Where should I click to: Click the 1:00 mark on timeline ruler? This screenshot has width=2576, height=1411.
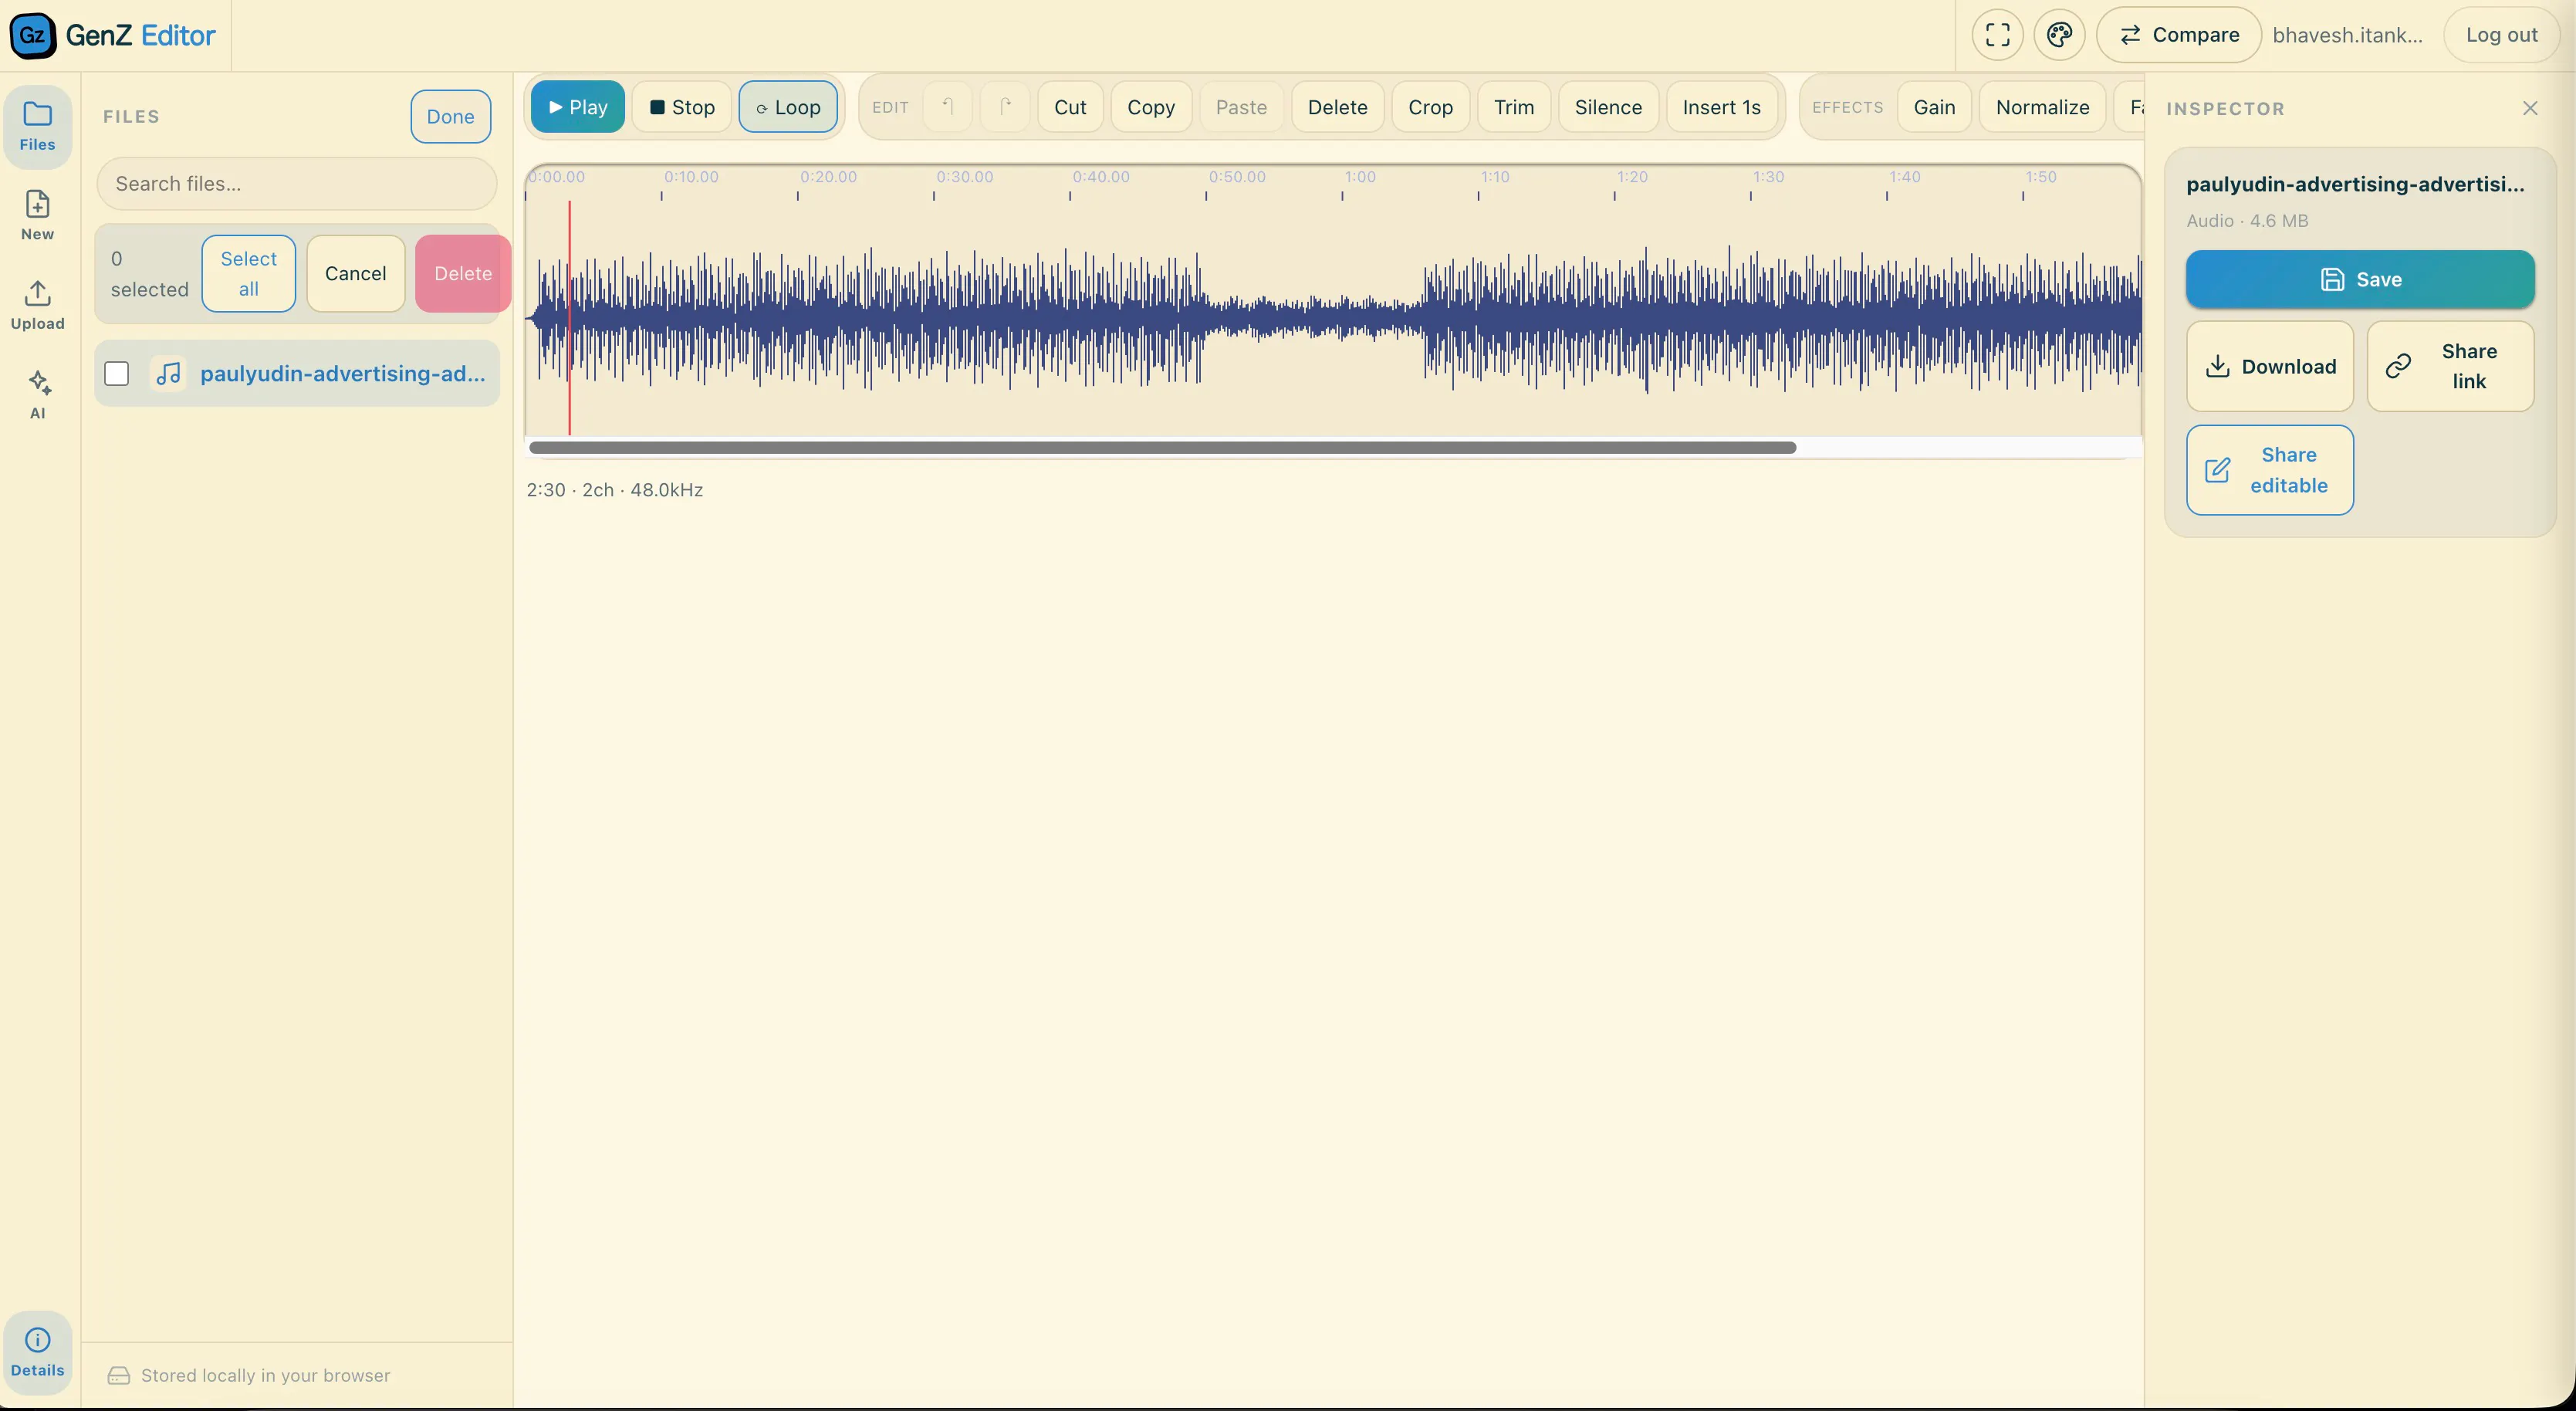[1359, 177]
